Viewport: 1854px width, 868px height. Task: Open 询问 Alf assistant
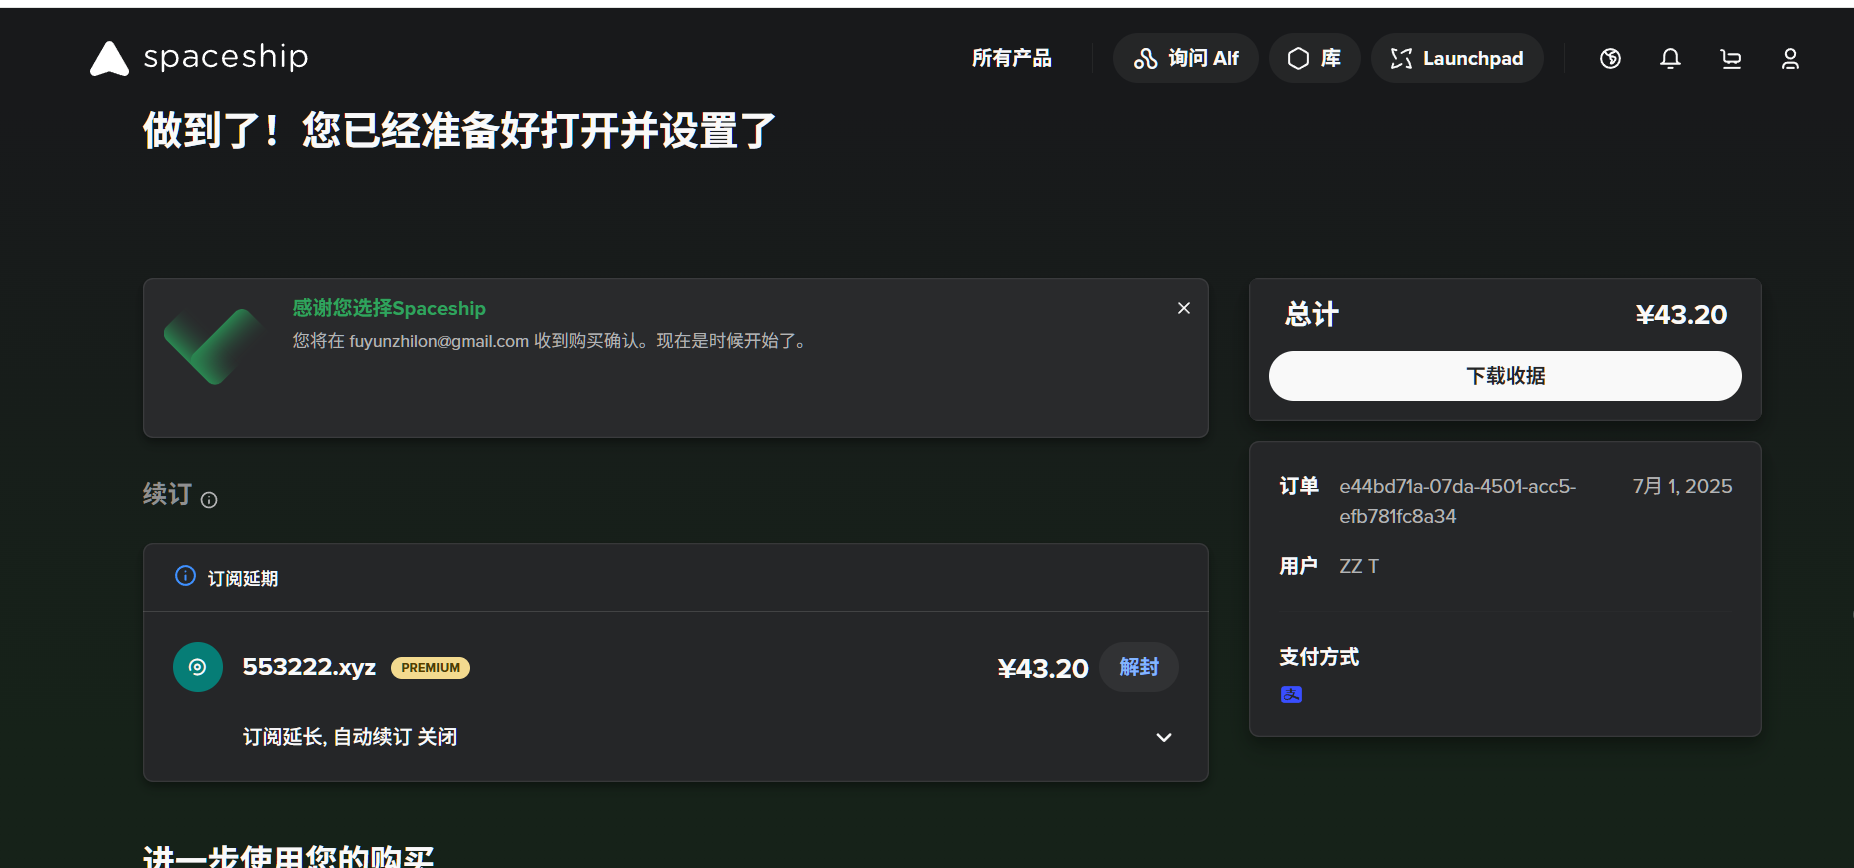point(1186,58)
